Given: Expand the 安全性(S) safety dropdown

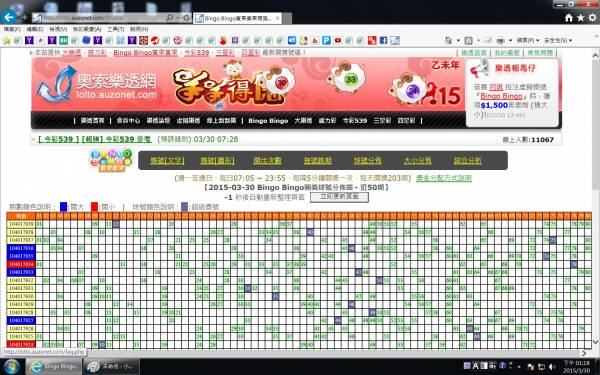Looking at the screenshot, I should (558, 40).
